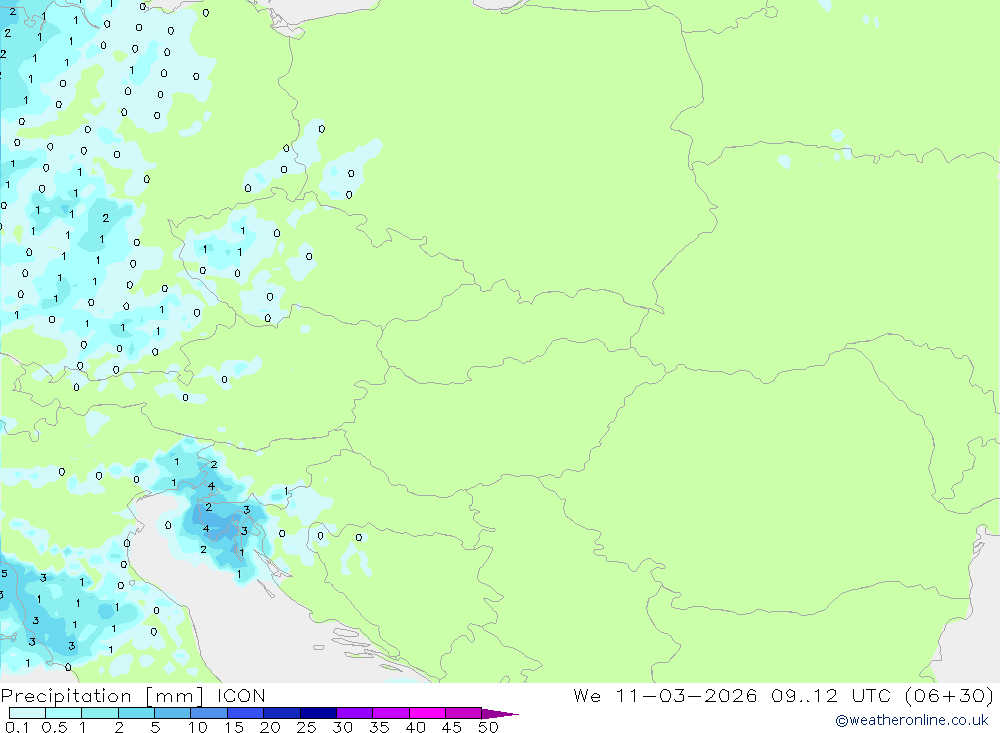Pick the 0.1–0.5 mm lightest cyan legend swatch

pyautogui.click(x=27, y=713)
